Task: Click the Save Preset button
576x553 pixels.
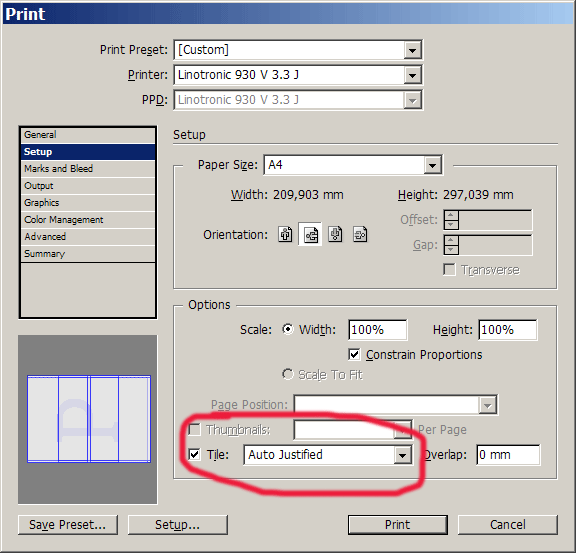Action: (x=68, y=525)
